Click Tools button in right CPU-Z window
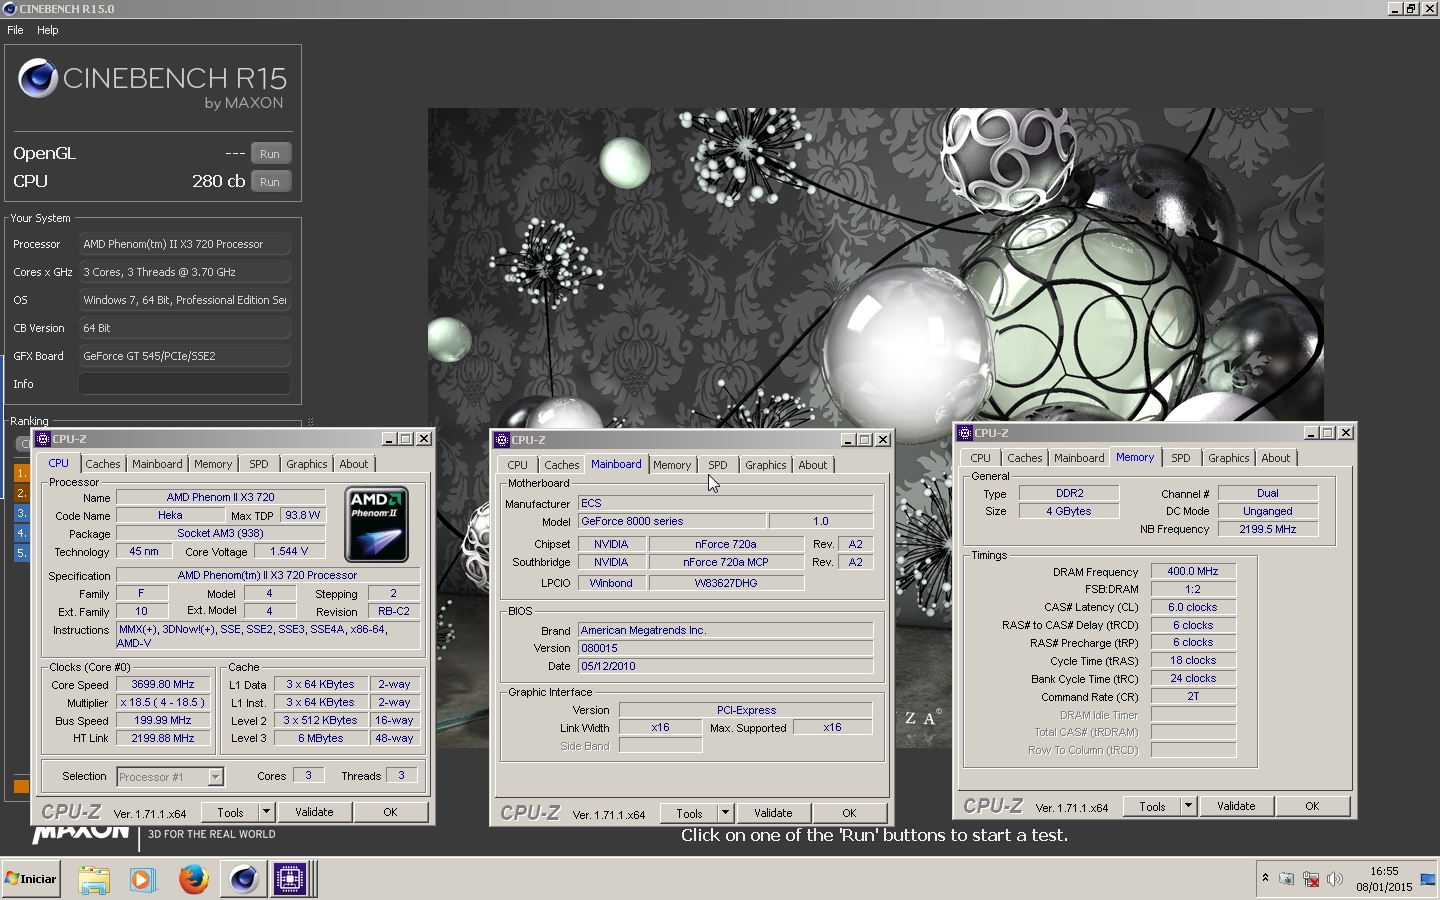The height and width of the screenshot is (900, 1440). pyautogui.click(x=1152, y=806)
